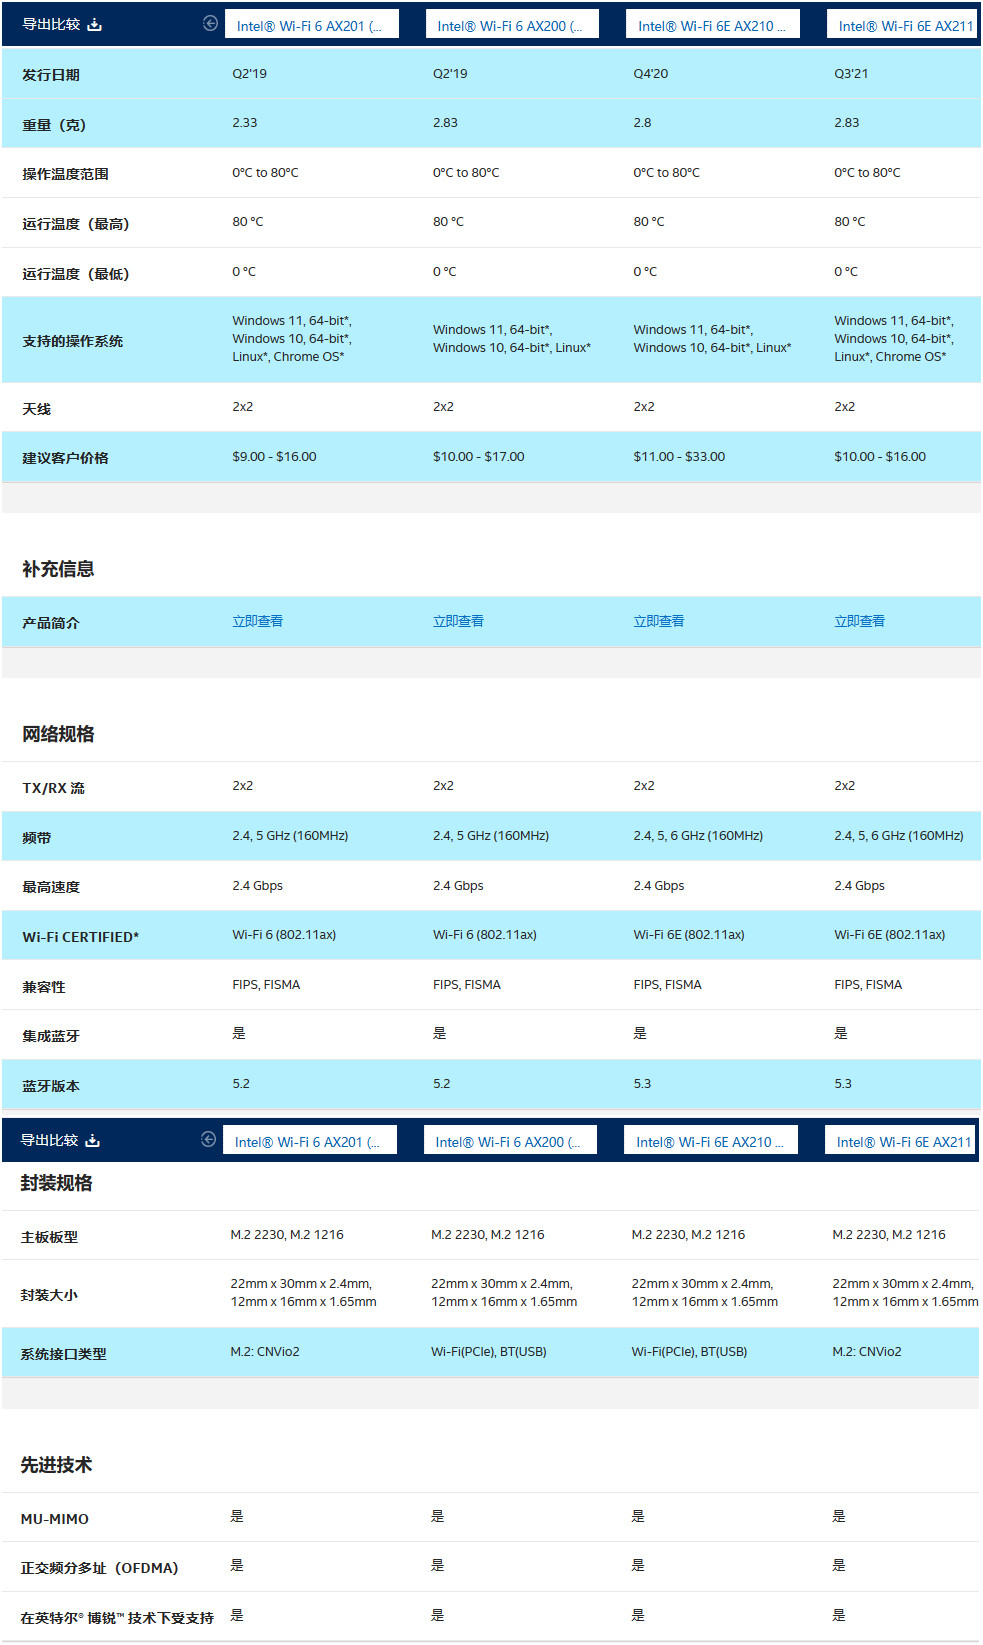Image resolution: width=983 pixels, height=1645 pixels.
Task: Open Intel Wi-Fi 6 AX201 link above 封装规格 heading
Action: tap(309, 1141)
